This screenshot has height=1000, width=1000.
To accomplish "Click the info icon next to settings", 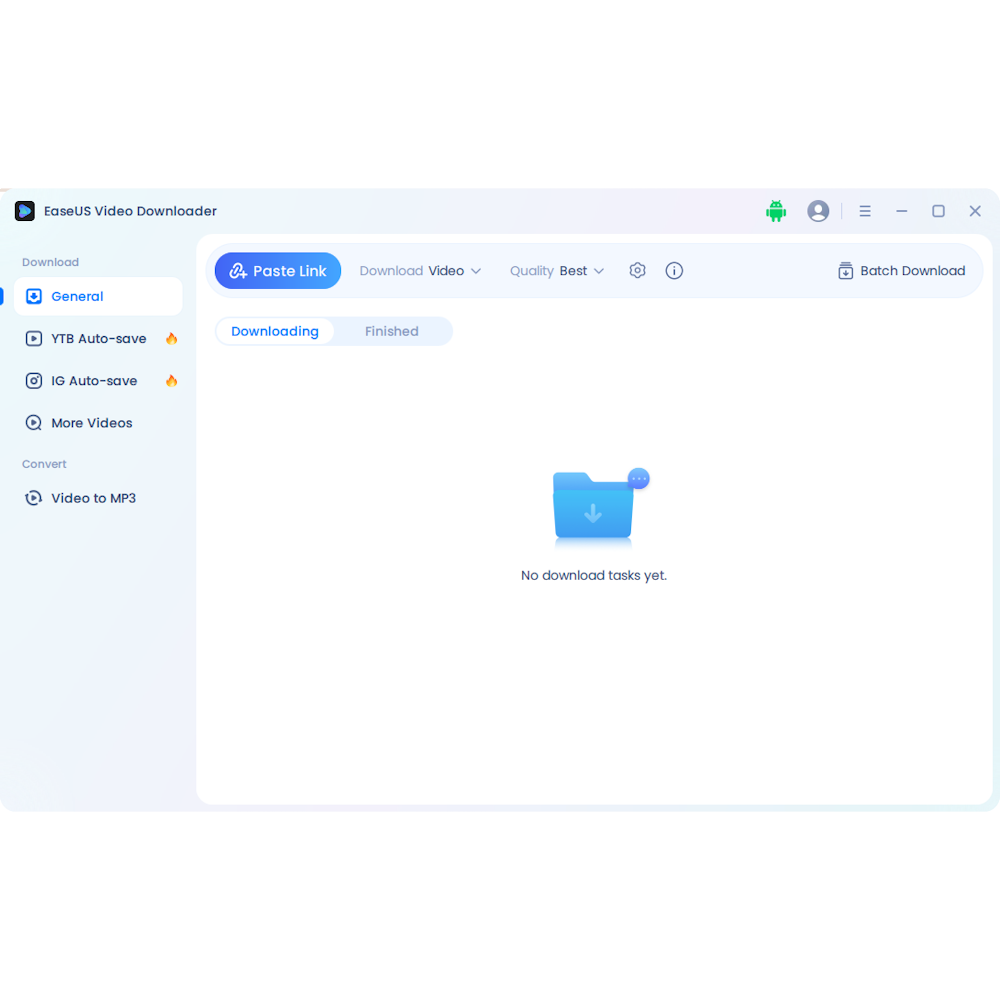I will (674, 270).
